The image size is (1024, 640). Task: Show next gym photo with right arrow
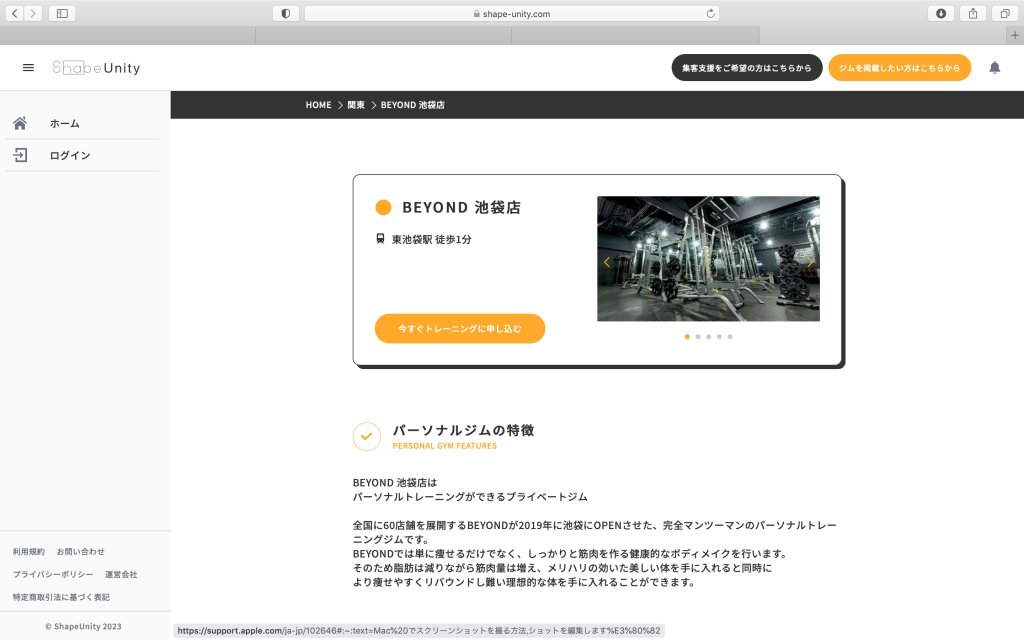pos(810,262)
